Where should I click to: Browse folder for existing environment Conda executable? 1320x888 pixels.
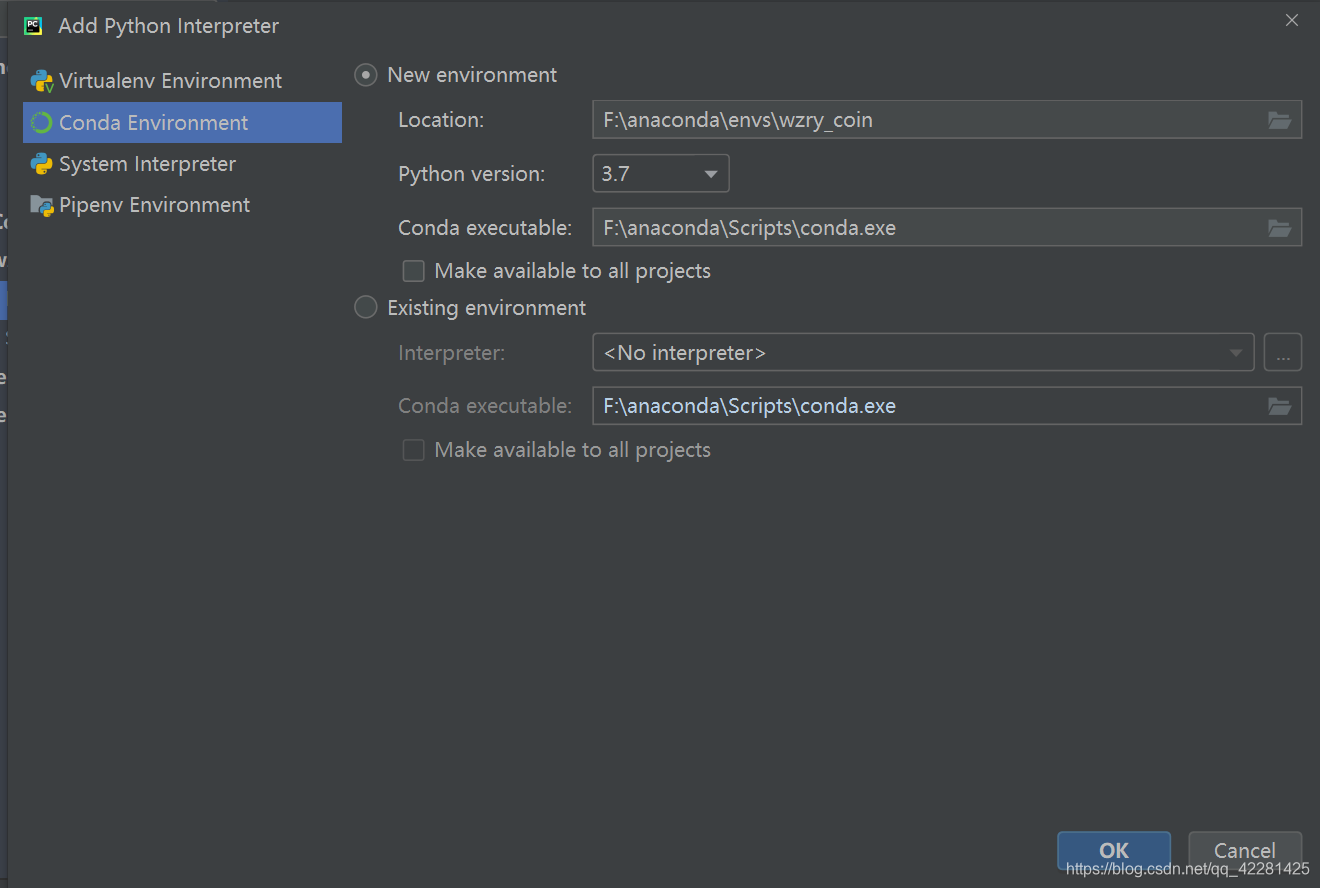1279,406
